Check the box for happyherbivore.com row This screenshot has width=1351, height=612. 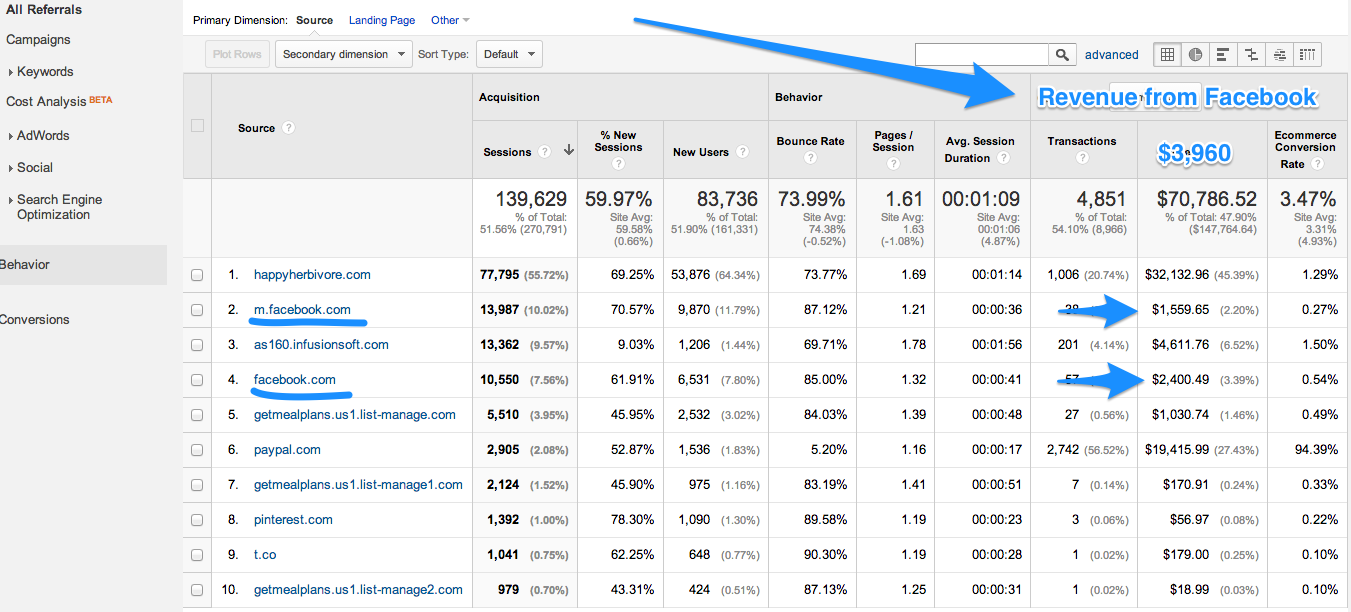tap(197, 275)
